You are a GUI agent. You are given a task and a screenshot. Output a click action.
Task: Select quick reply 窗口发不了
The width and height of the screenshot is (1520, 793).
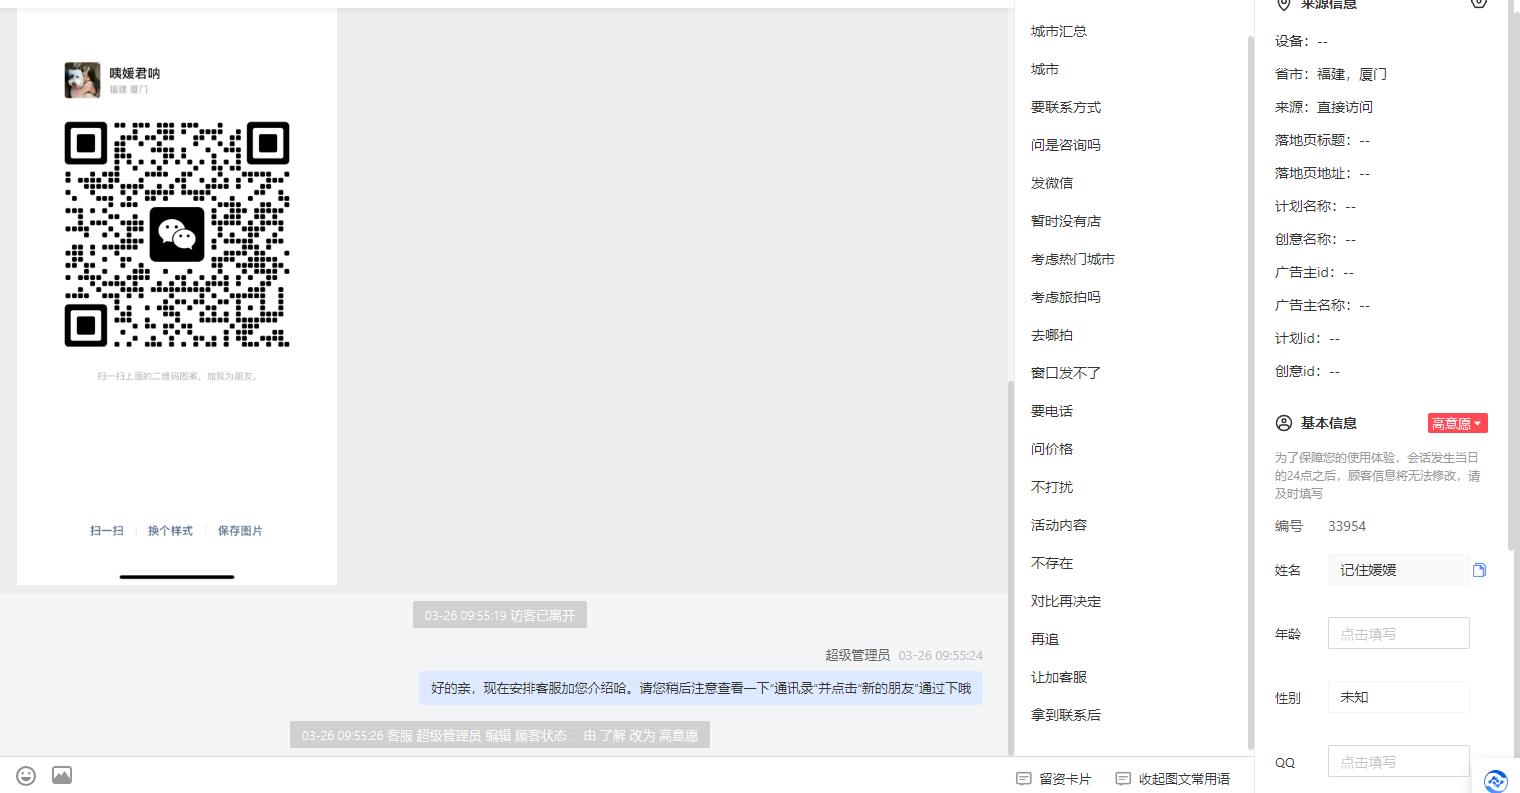click(x=1066, y=373)
